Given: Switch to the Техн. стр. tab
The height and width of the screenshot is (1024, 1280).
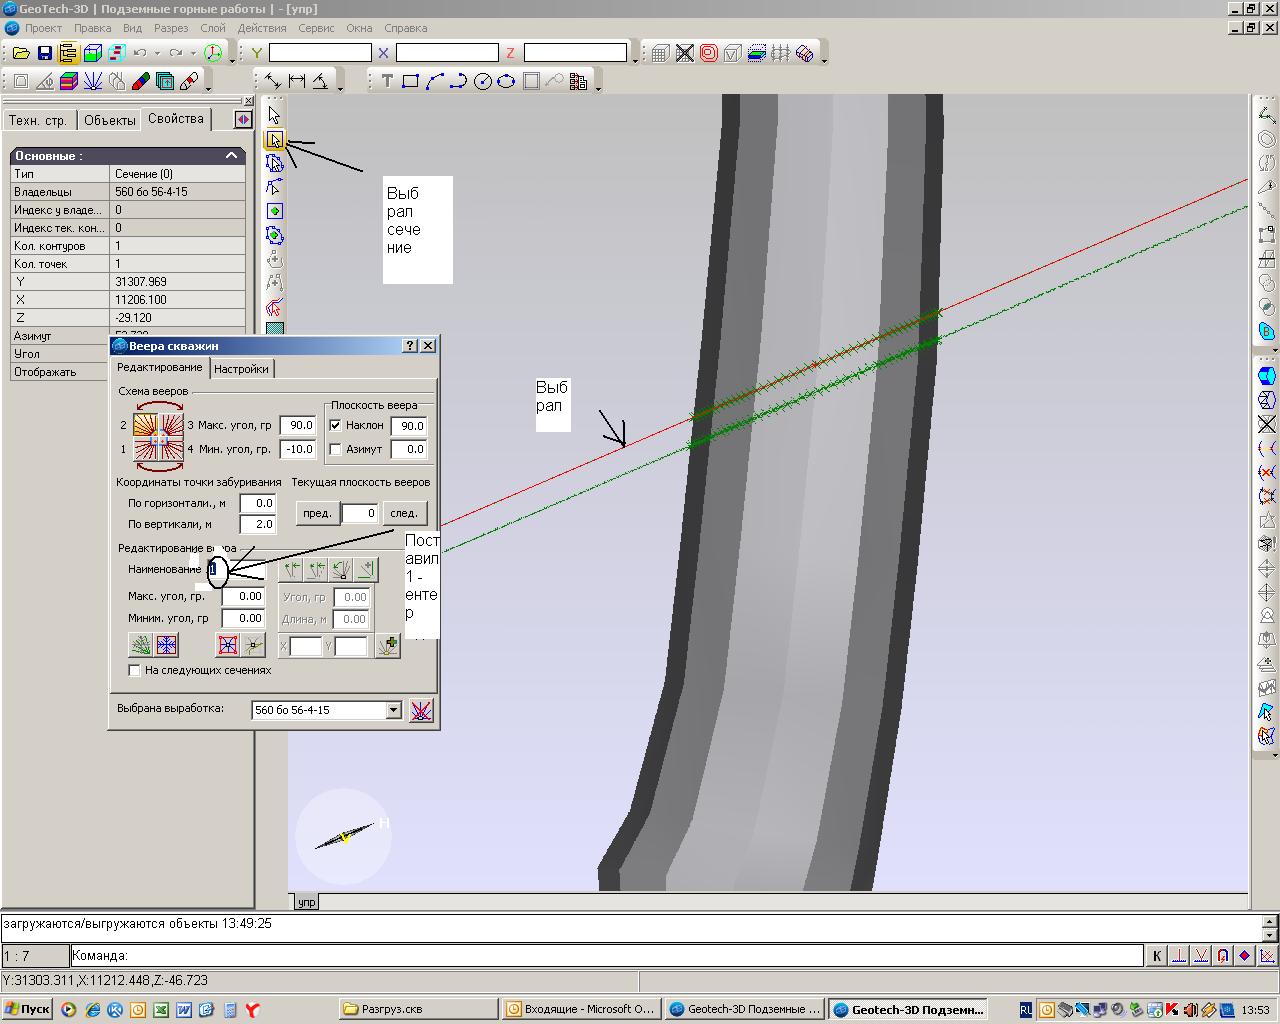Looking at the screenshot, I should 38,120.
